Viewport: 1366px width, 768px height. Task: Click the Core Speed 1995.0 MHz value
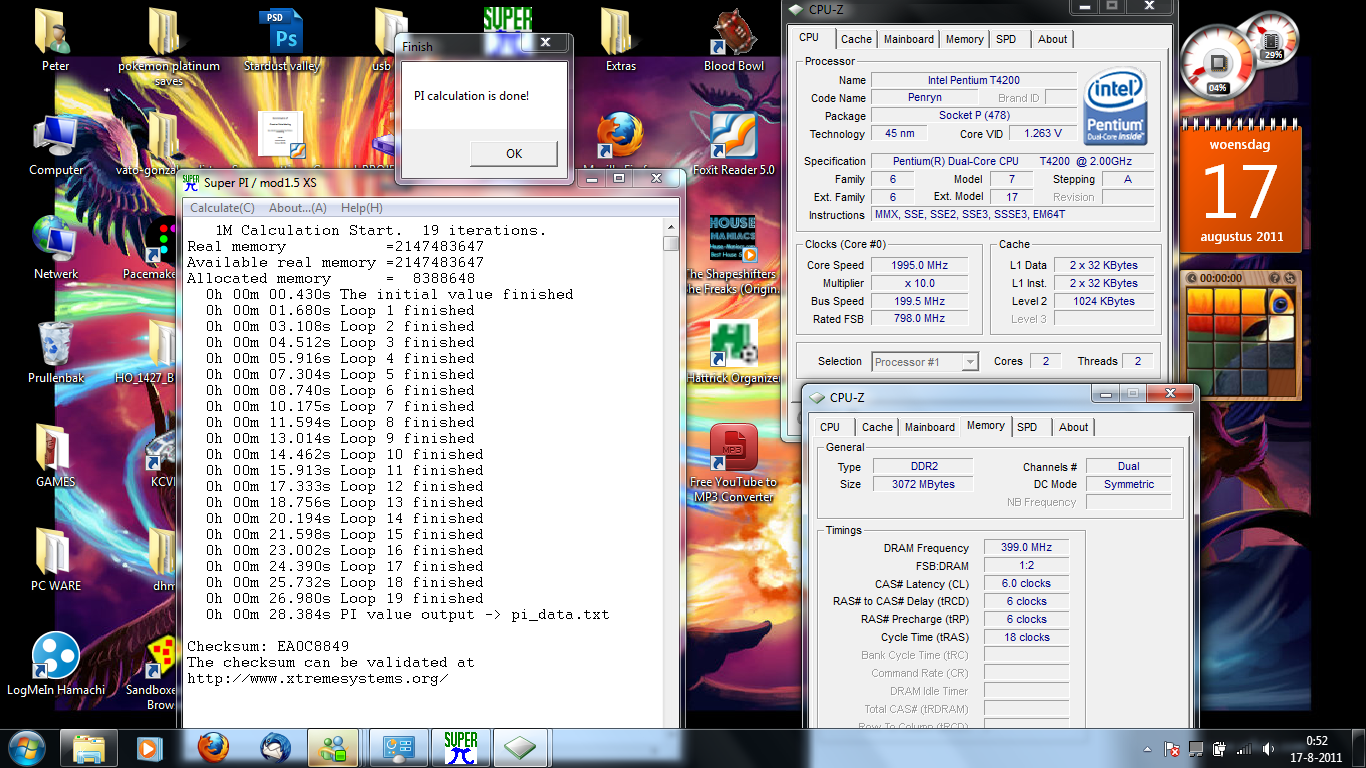918,265
